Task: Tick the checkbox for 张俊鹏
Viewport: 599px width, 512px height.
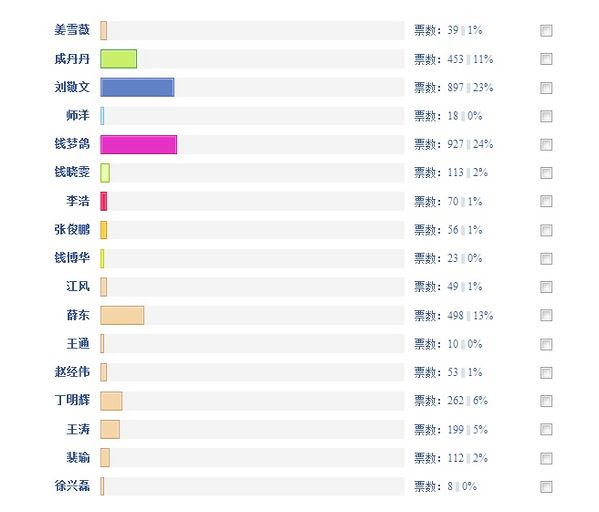Action: 546,230
